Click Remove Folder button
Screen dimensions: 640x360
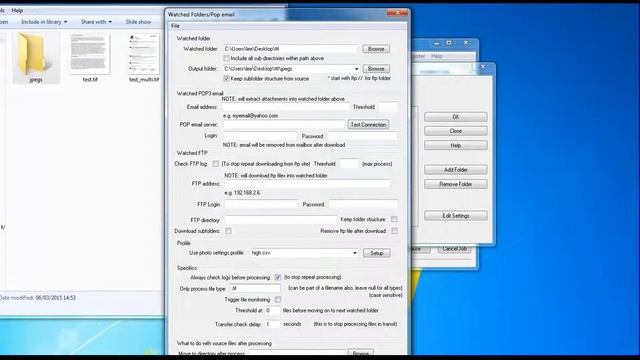click(x=456, y=184)
